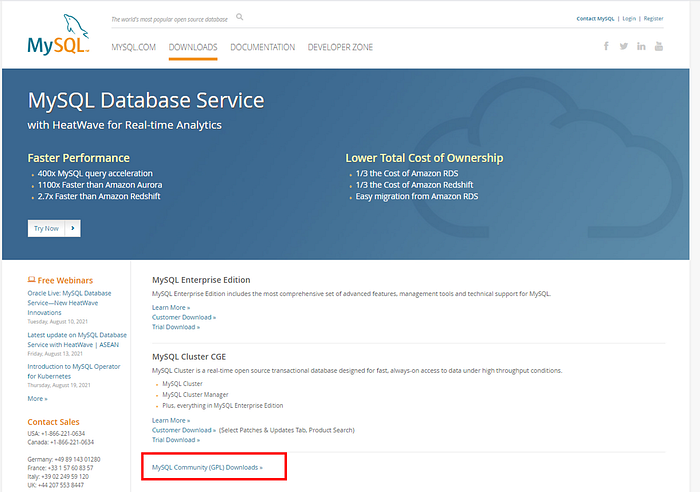Viewport: 700px width, 492px height.
Task: Click MySQL Cluster CGE Learn More link
Action: click(171, 420)
